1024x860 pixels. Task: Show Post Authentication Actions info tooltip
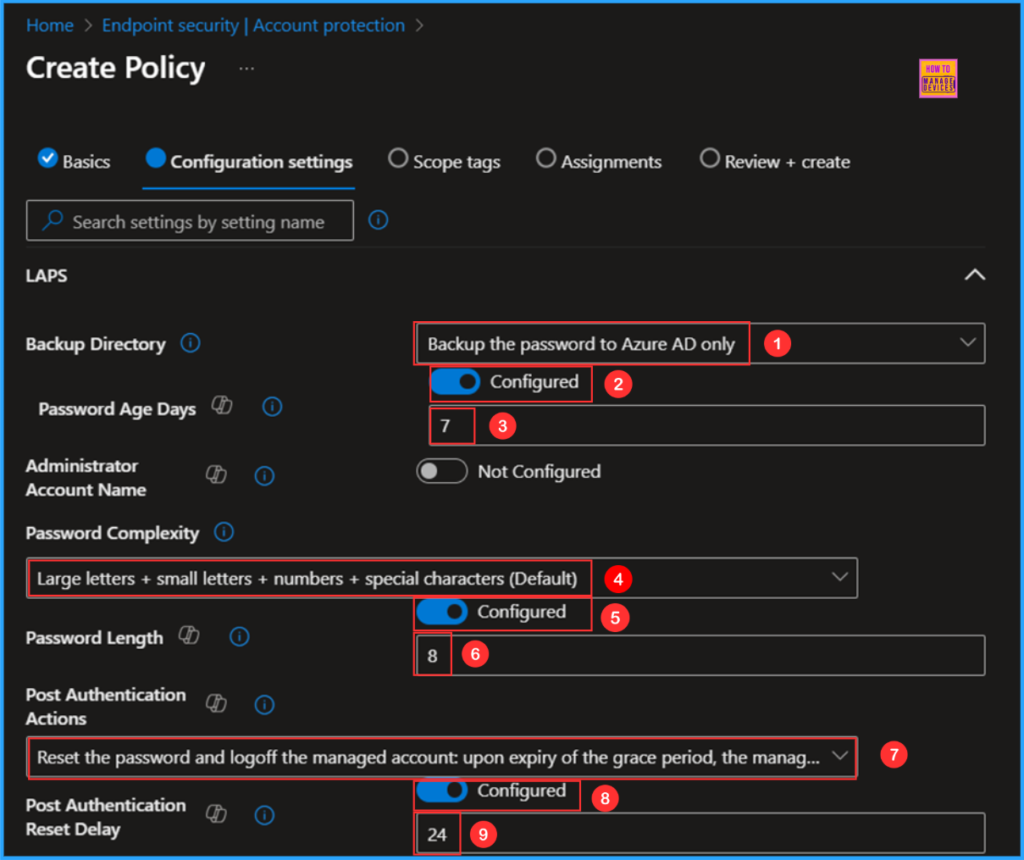[x=264, y=705]
